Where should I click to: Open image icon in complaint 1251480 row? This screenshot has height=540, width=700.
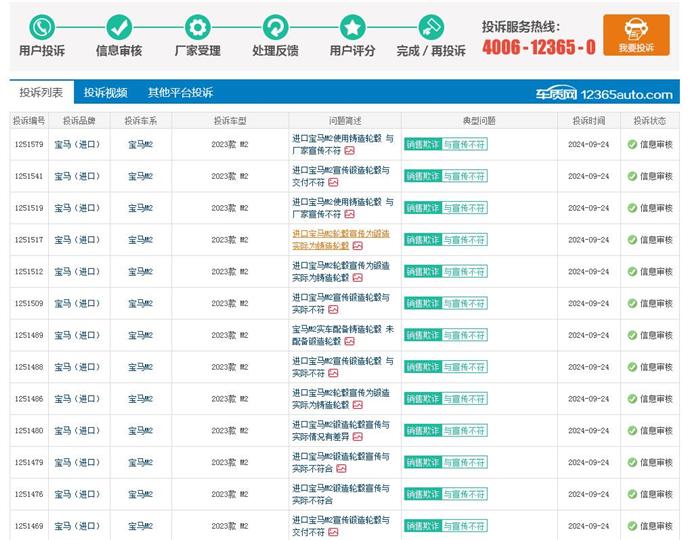(358, 437)
